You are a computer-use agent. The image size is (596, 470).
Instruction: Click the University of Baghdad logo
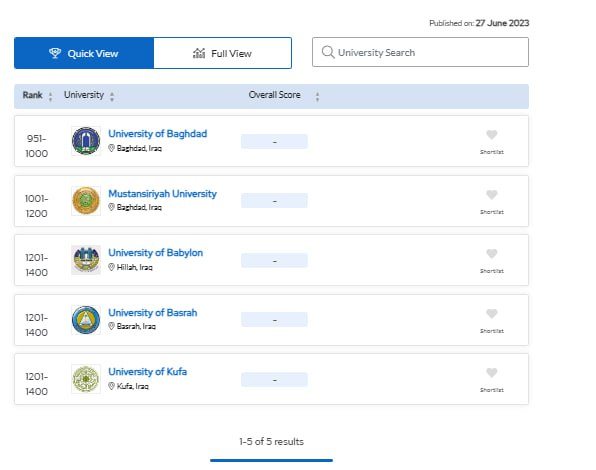86,141
